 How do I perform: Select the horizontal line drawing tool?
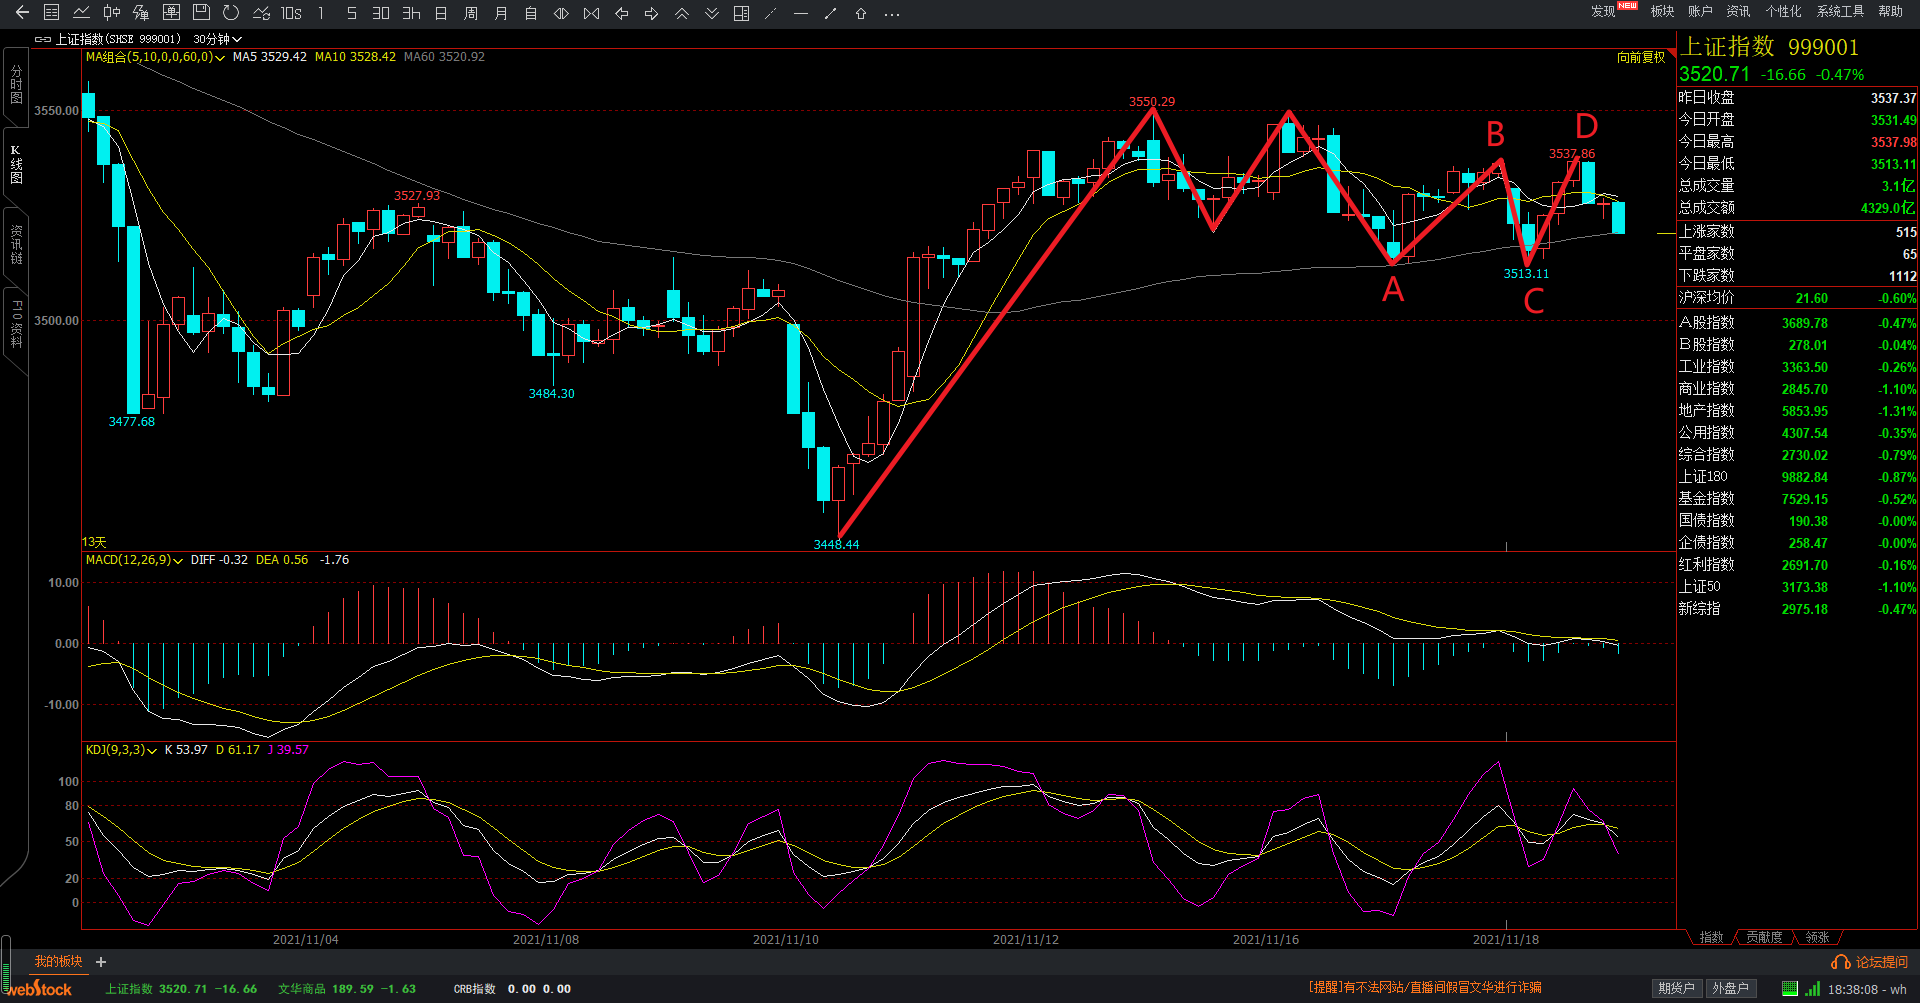pos(800,13)
